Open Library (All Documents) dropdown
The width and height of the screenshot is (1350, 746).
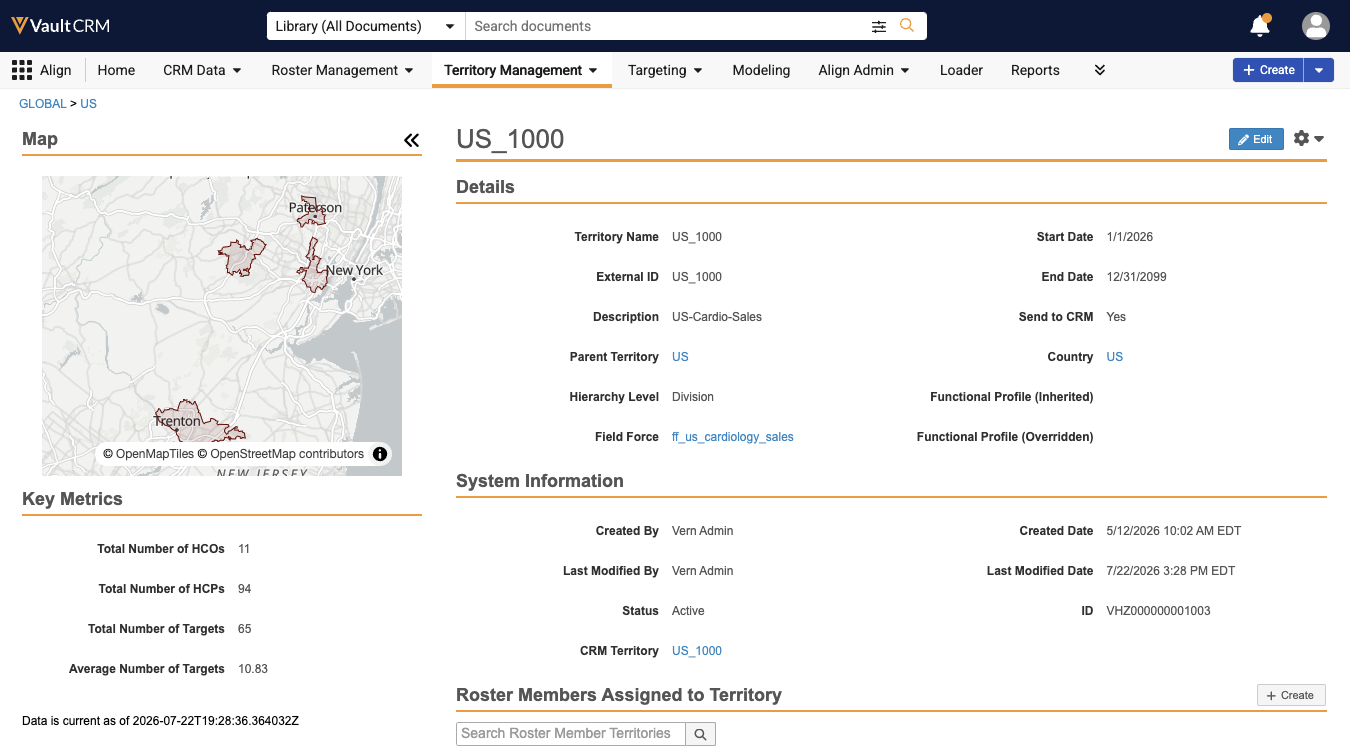[x=364, y=26]
